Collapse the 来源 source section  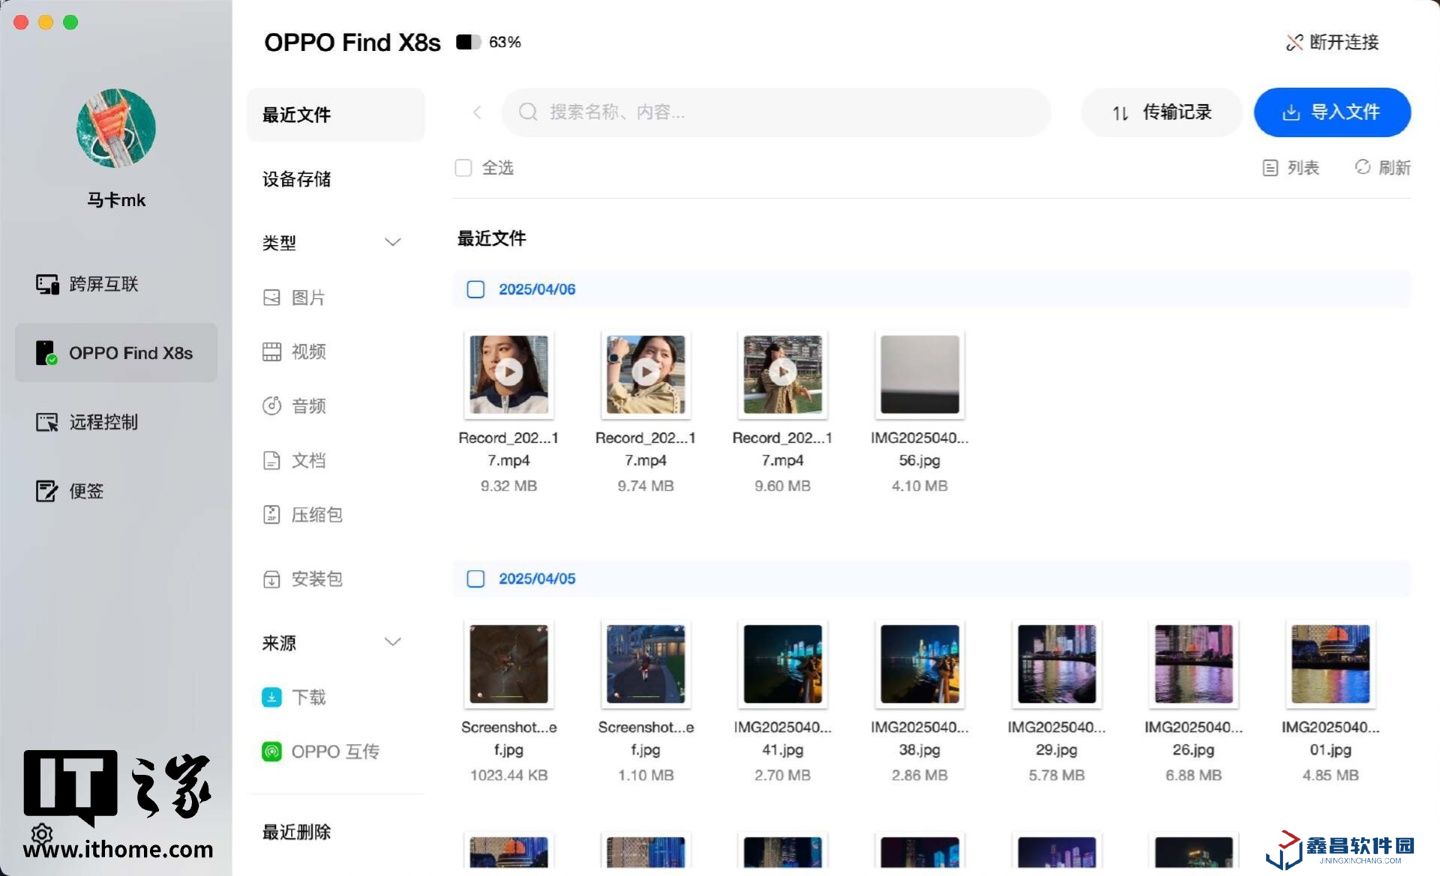(393, 642)
